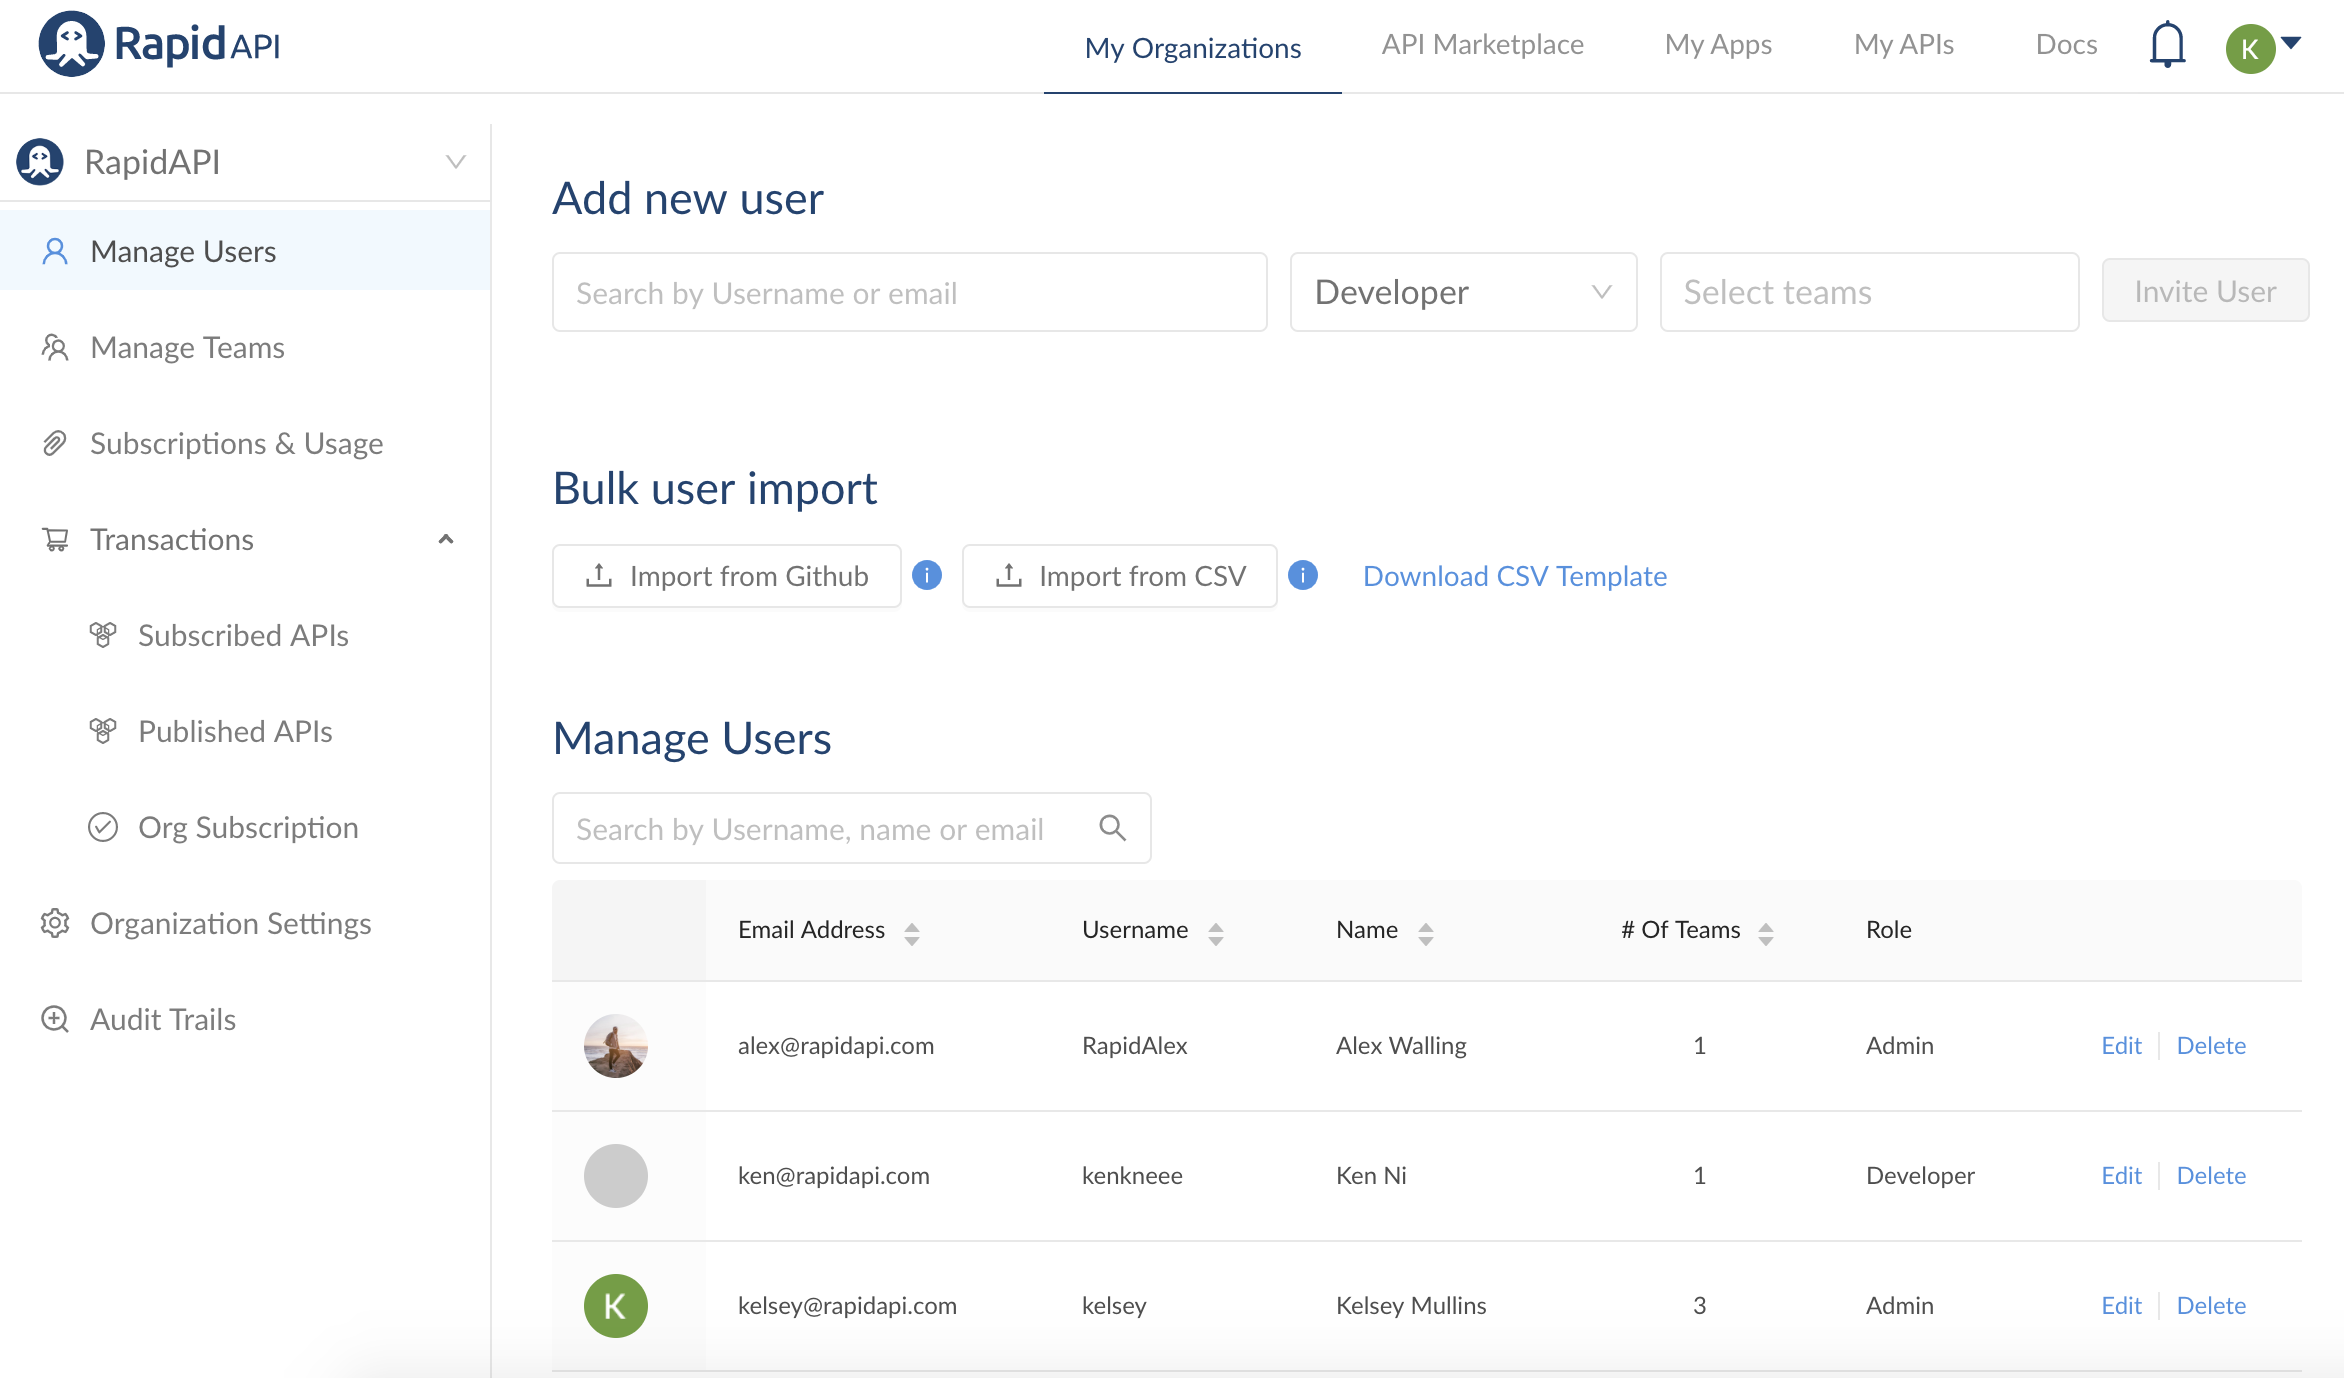
Task: Click the My Organizations tab
Action: [x=1193, y=44]
